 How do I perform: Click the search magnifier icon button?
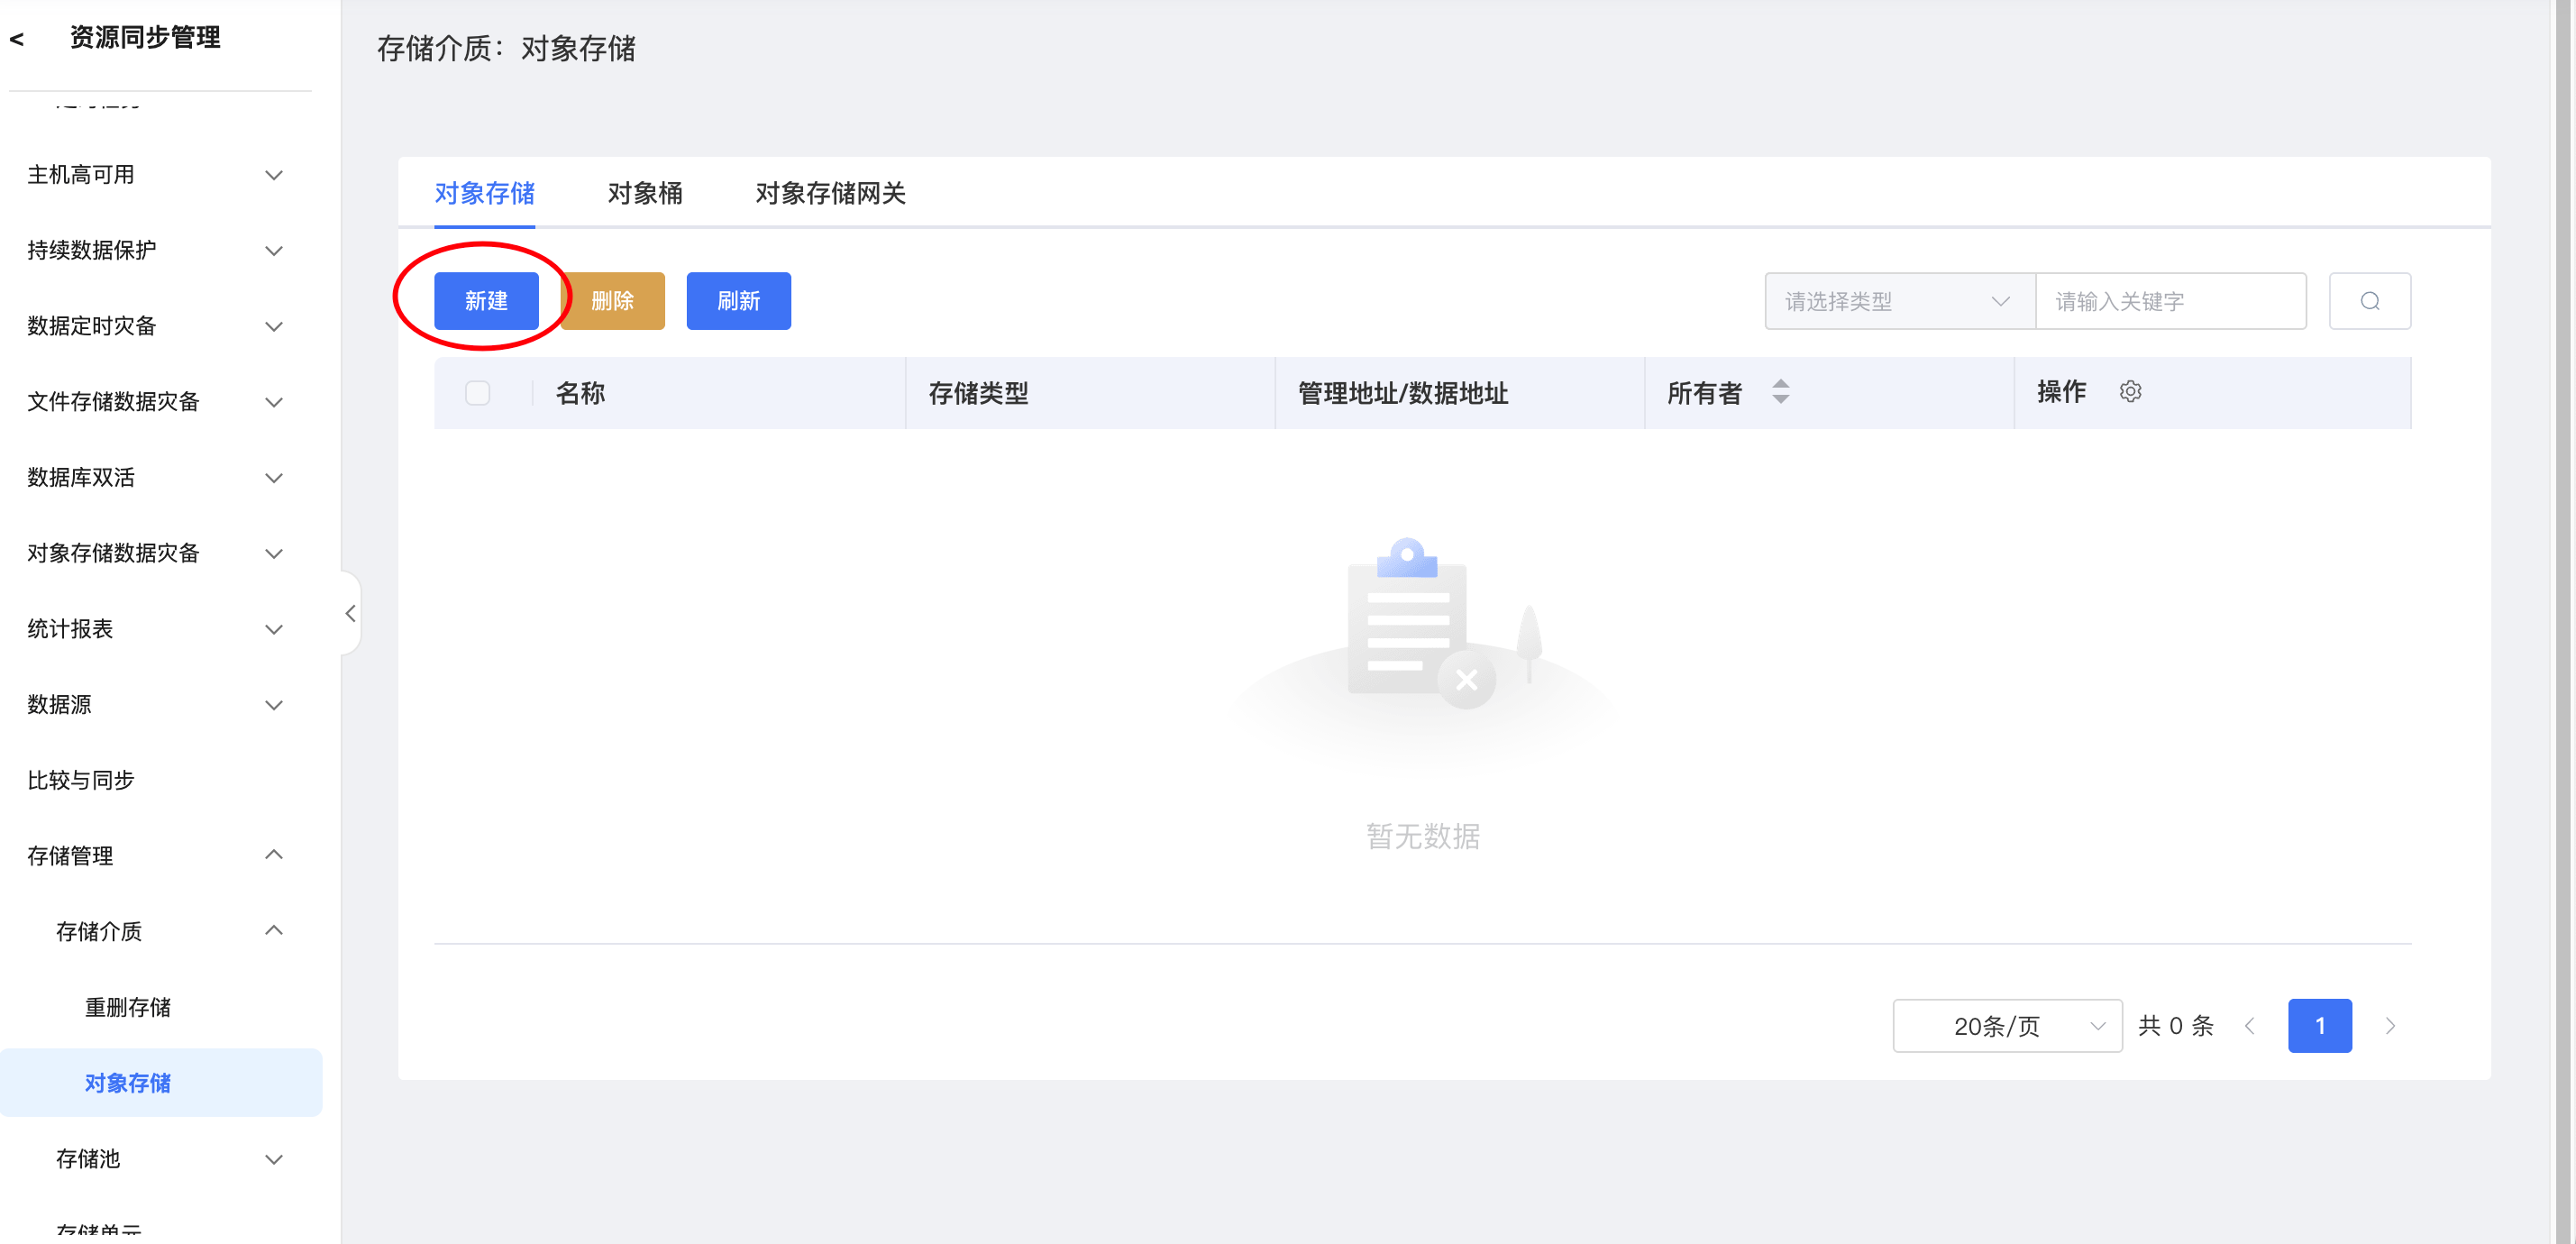click(x=2368, y=301)
